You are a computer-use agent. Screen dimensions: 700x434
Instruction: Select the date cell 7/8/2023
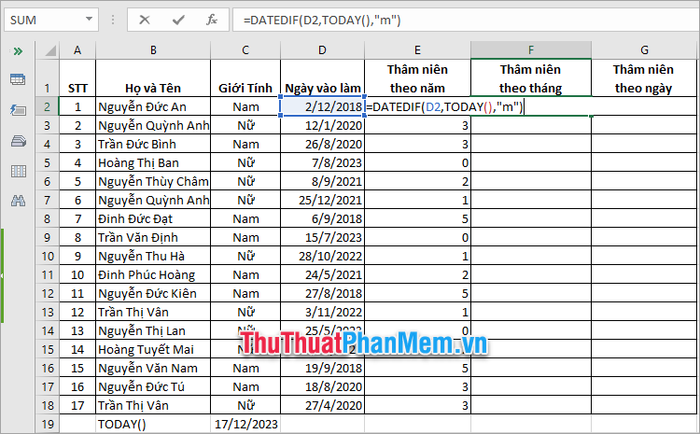[x=322, y=163]
